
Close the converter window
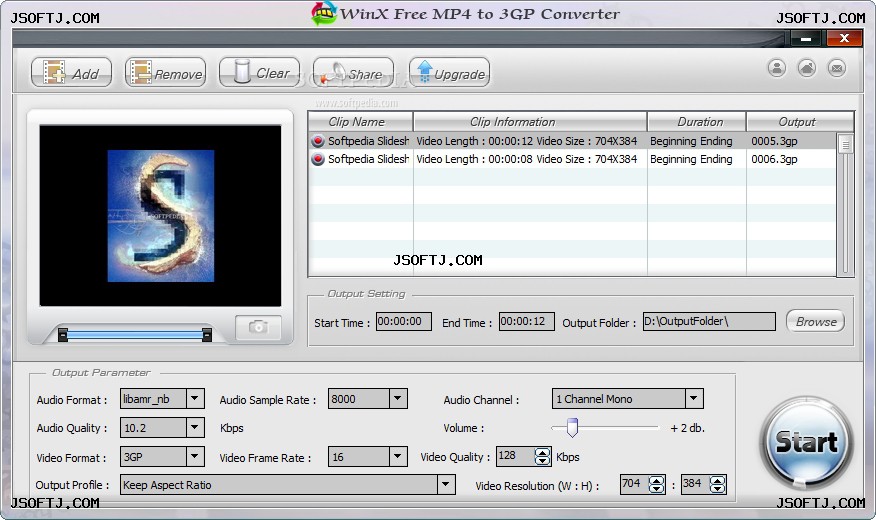844,39
